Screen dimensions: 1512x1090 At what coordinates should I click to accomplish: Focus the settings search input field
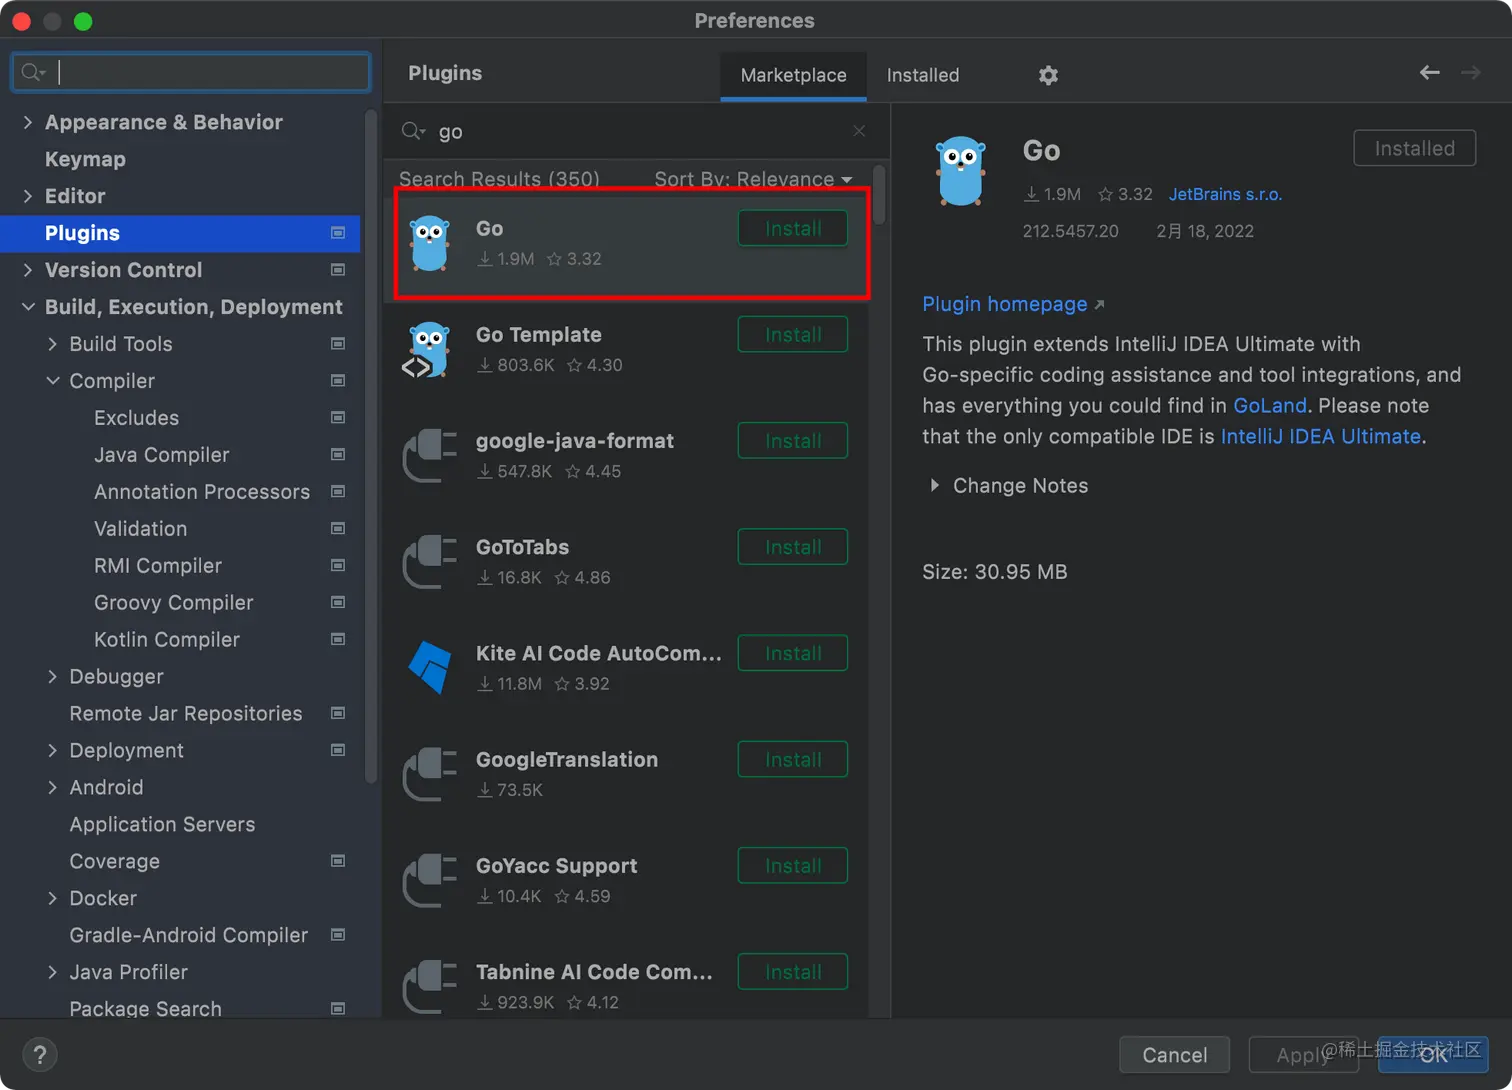tap(191, 72)
